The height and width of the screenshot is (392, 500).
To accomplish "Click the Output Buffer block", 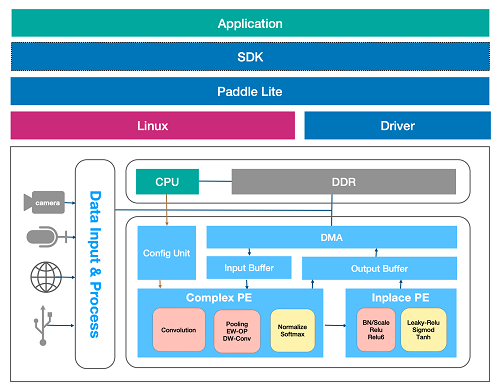I will (x=379, y=268).
